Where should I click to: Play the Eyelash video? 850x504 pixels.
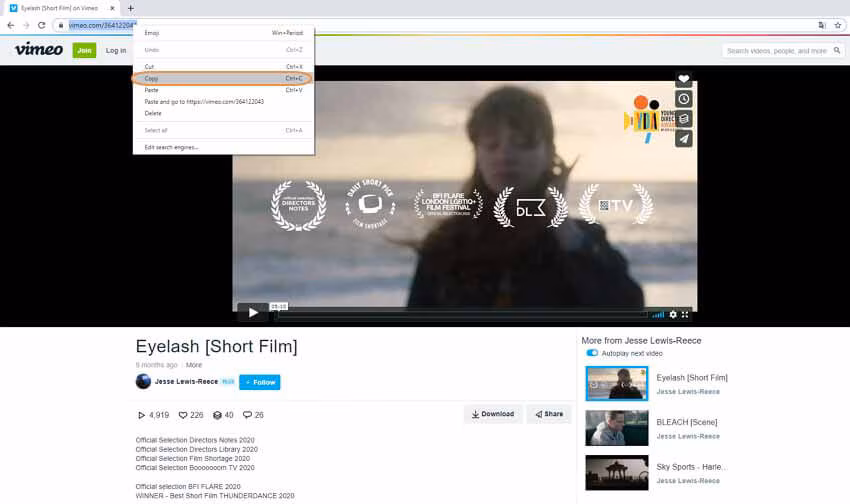253,313
